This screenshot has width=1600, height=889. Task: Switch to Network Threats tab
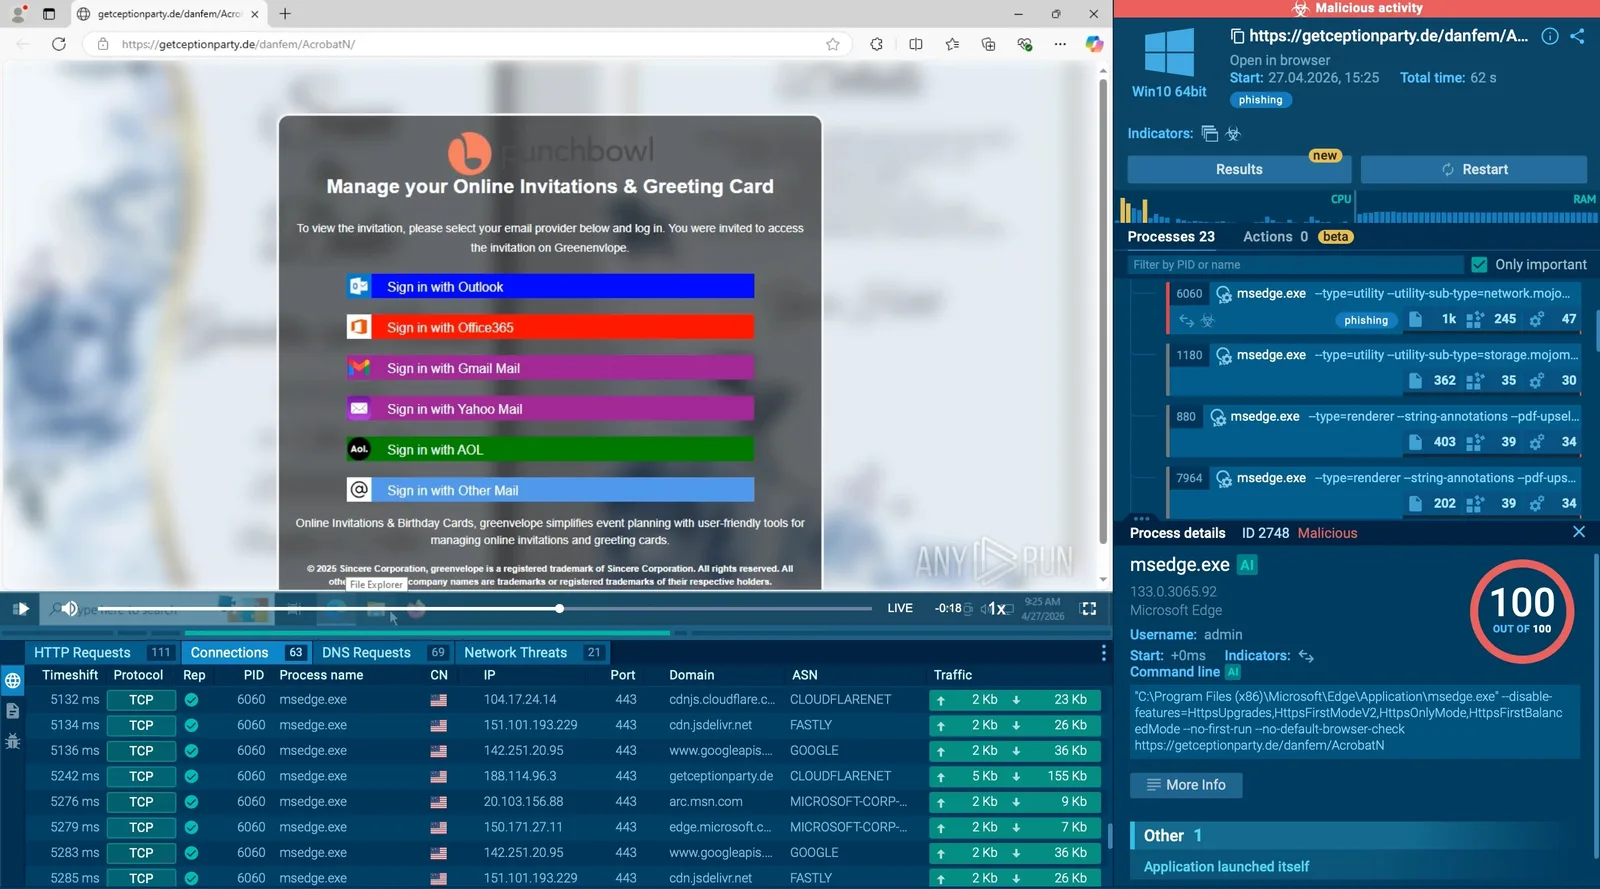click(533, 652)
